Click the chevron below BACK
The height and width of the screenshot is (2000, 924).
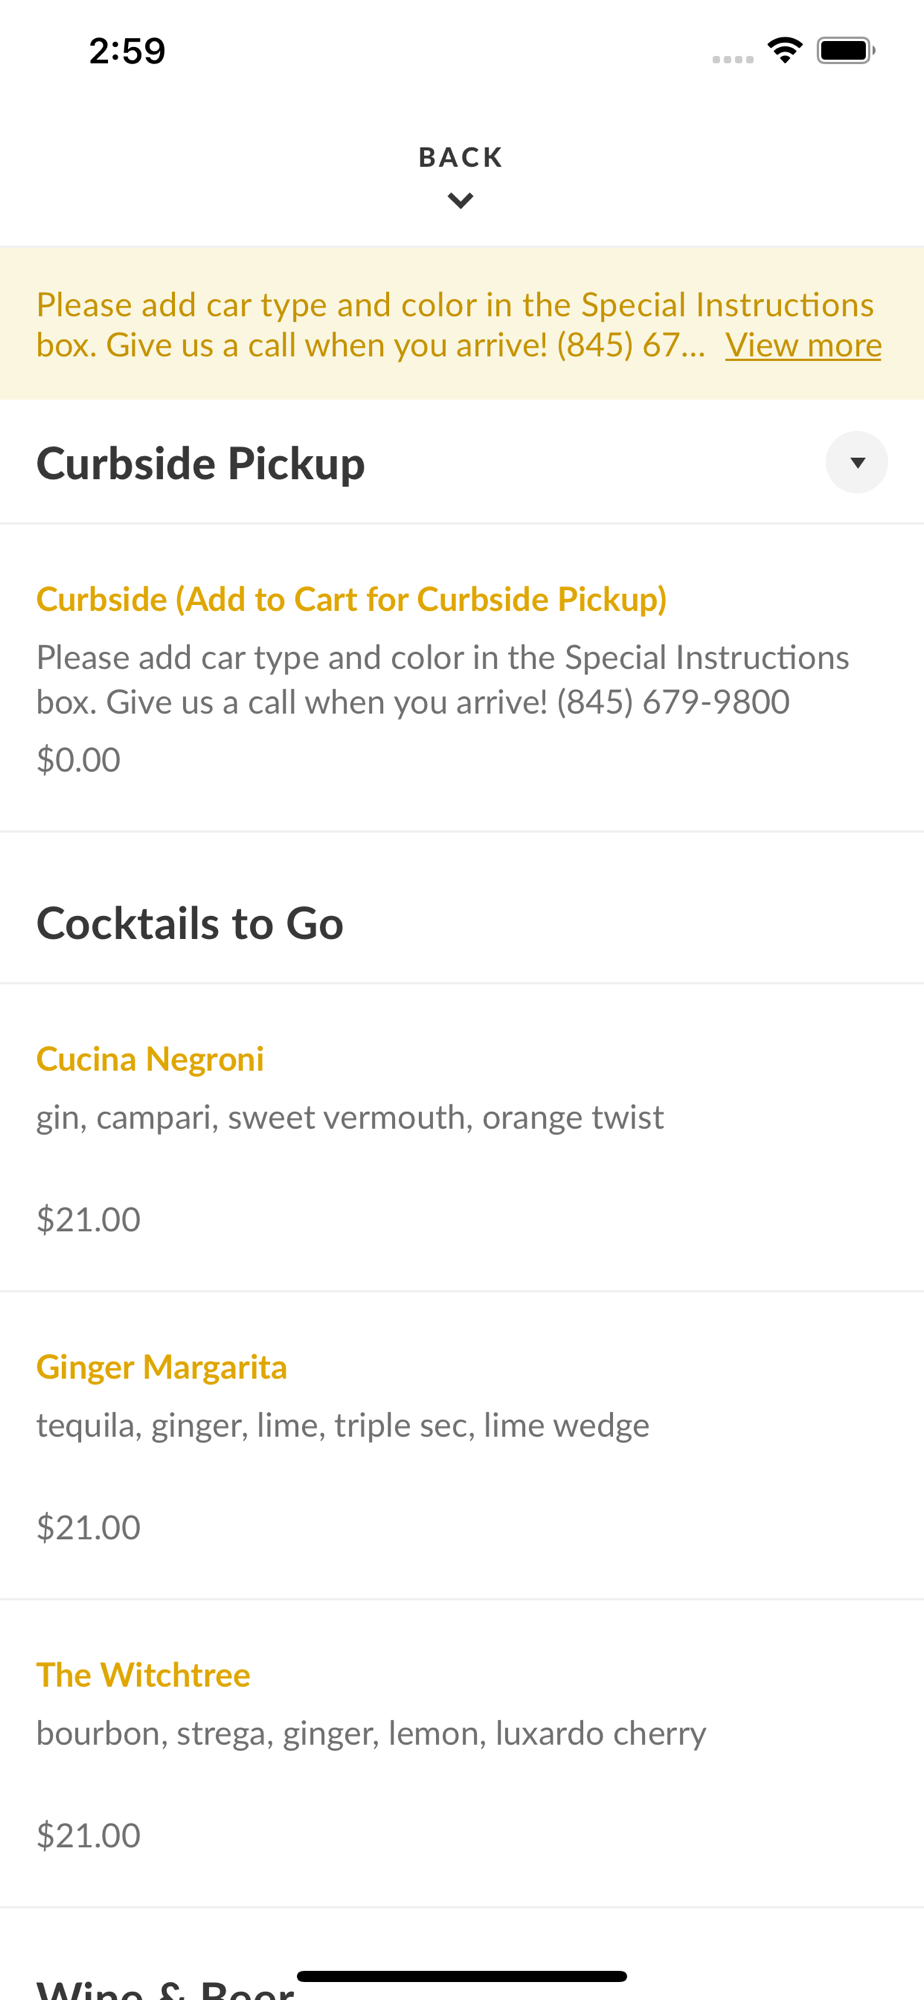(460, 201)
